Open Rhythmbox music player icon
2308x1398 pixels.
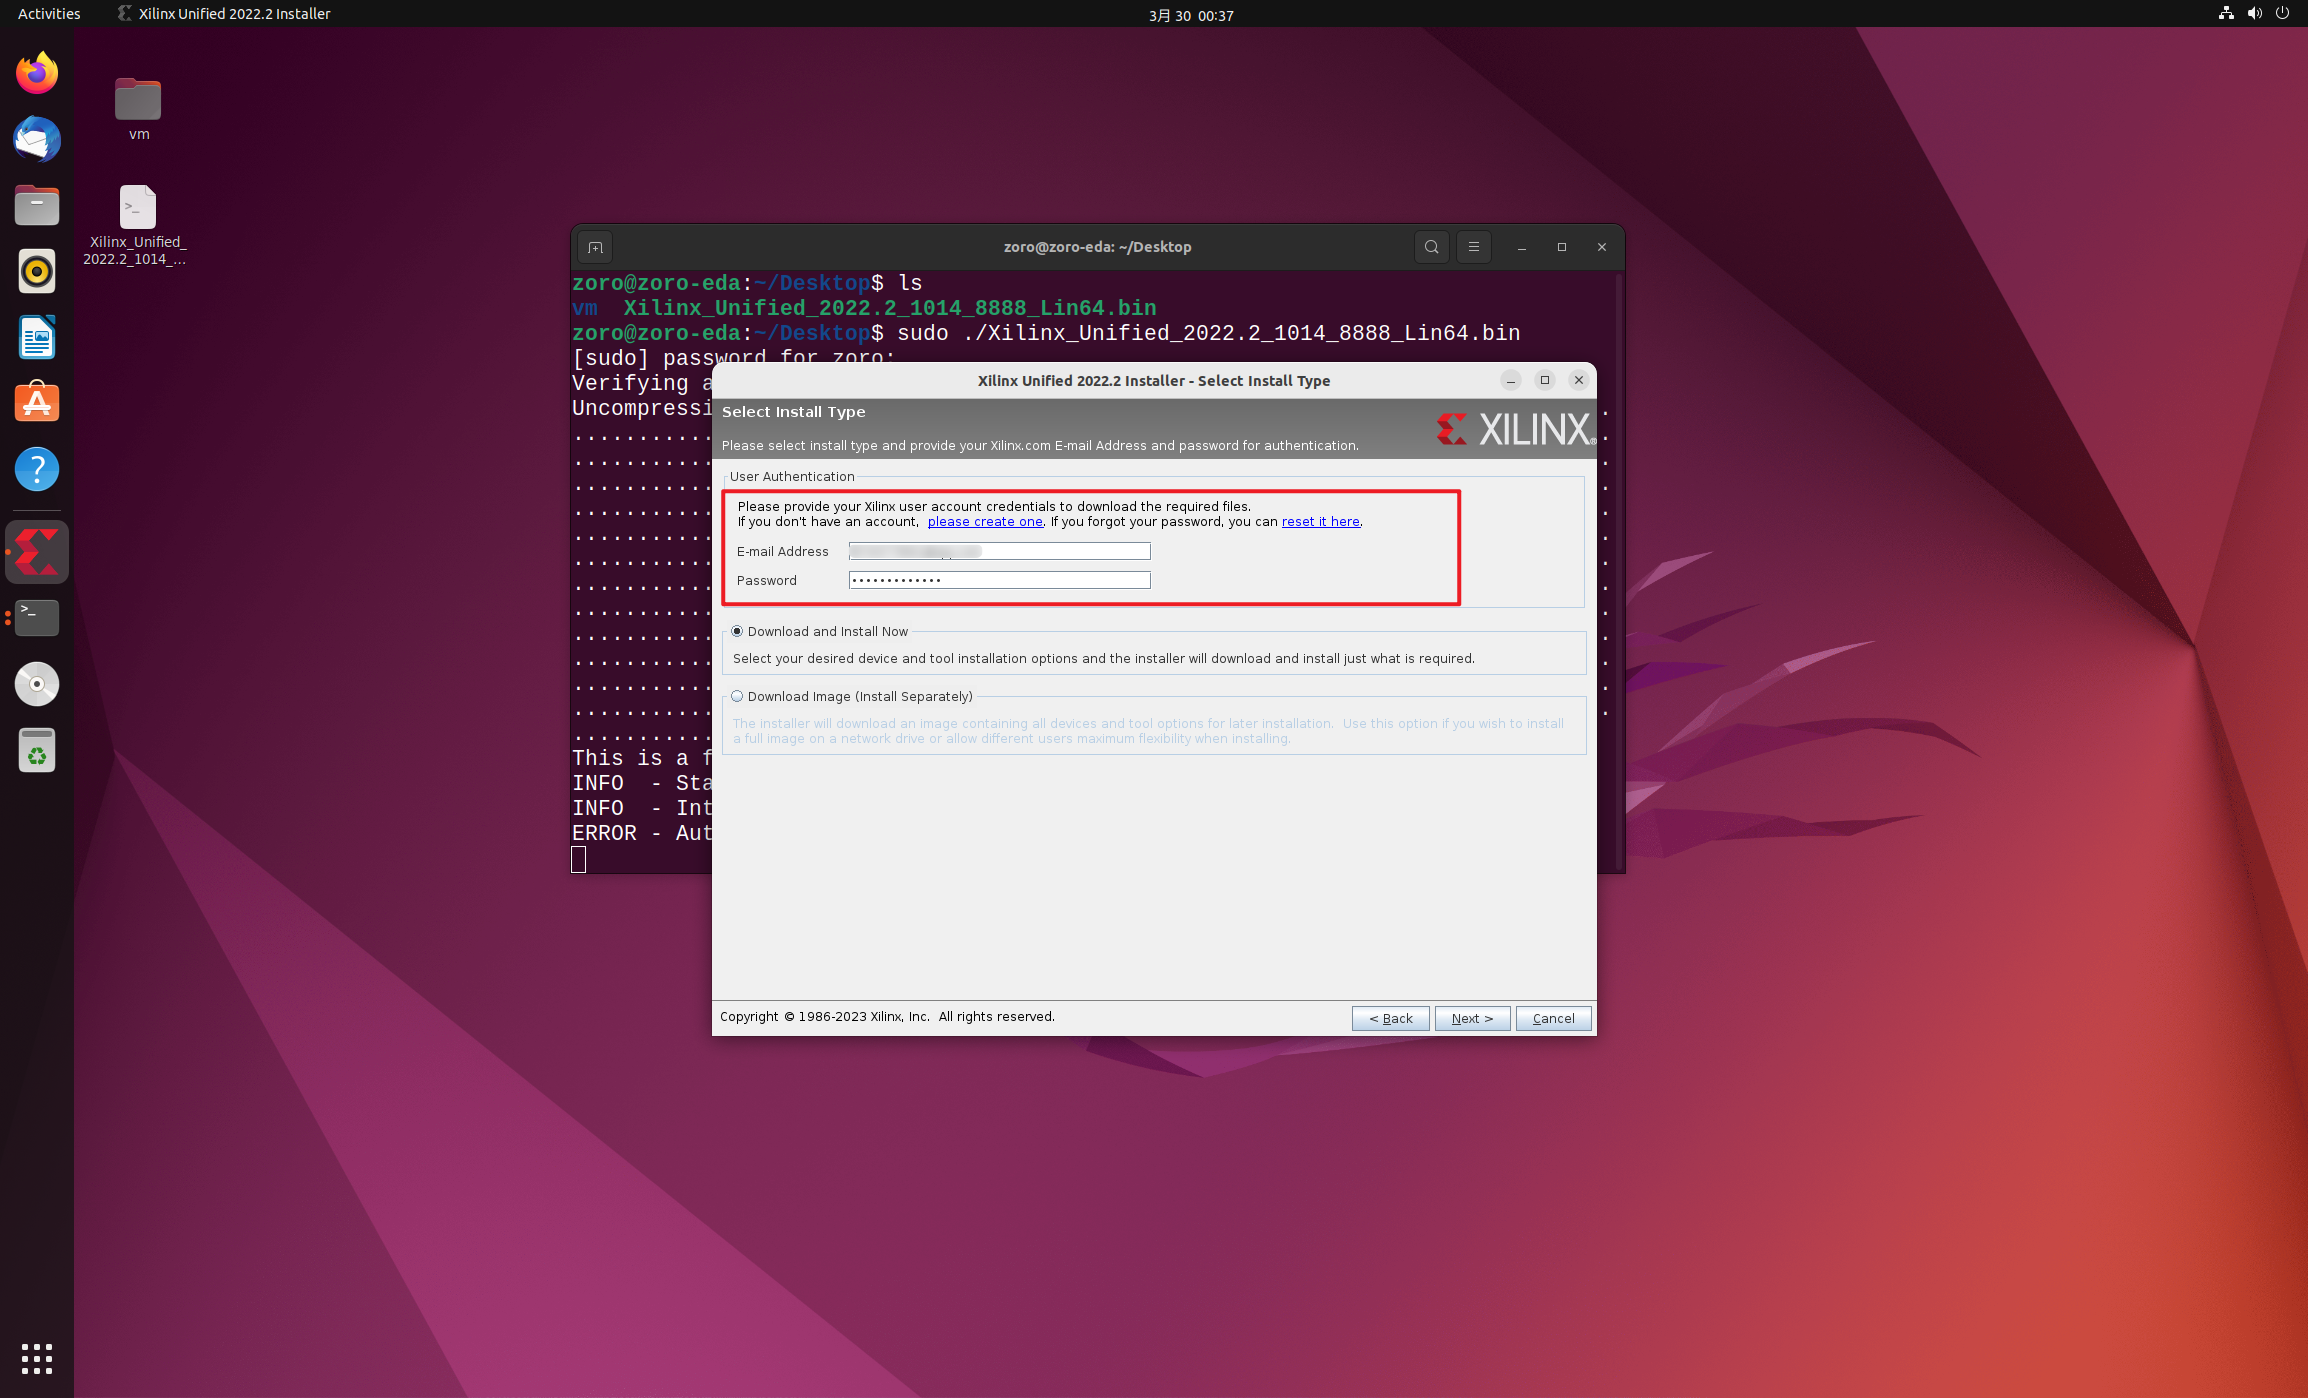pos(37,271)
